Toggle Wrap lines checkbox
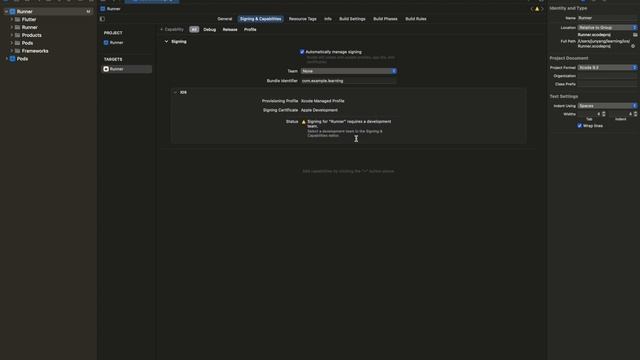Image resolution: width=640 pixels, height=360 pixels. (580, 126)
